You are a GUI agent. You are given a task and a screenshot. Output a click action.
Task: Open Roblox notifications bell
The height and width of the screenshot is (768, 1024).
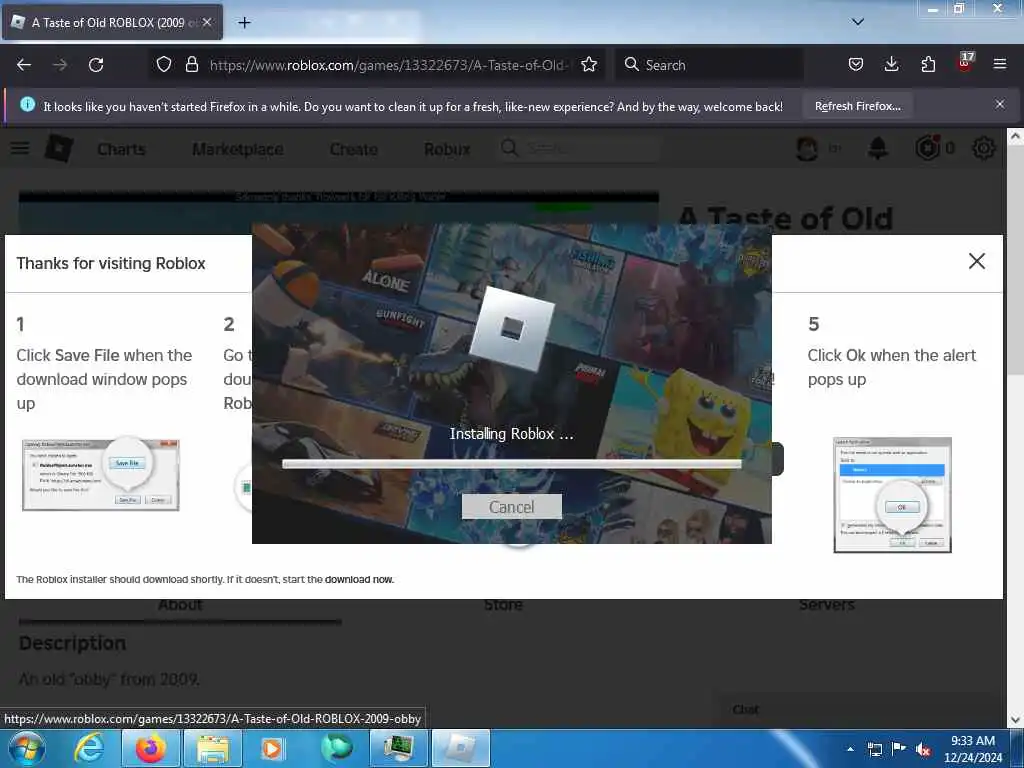point(878,149)
